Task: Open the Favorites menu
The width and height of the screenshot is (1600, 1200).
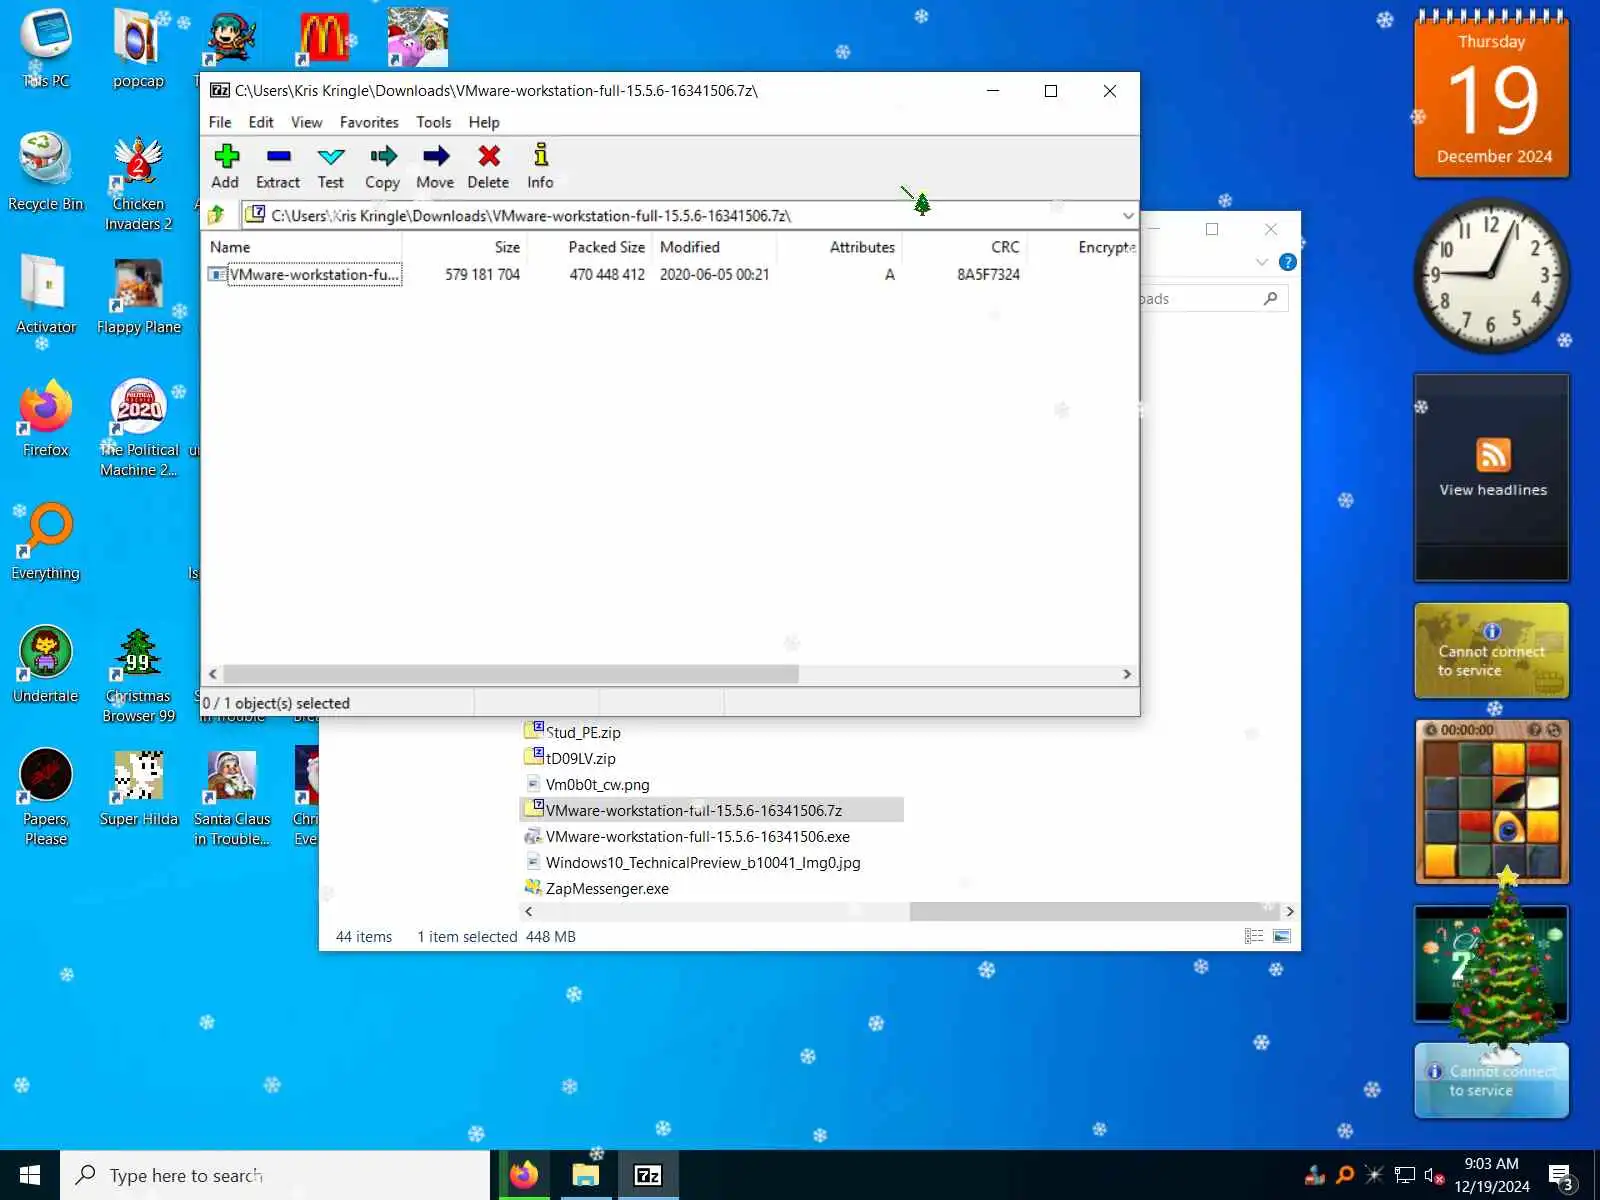Action: (369, 122)
